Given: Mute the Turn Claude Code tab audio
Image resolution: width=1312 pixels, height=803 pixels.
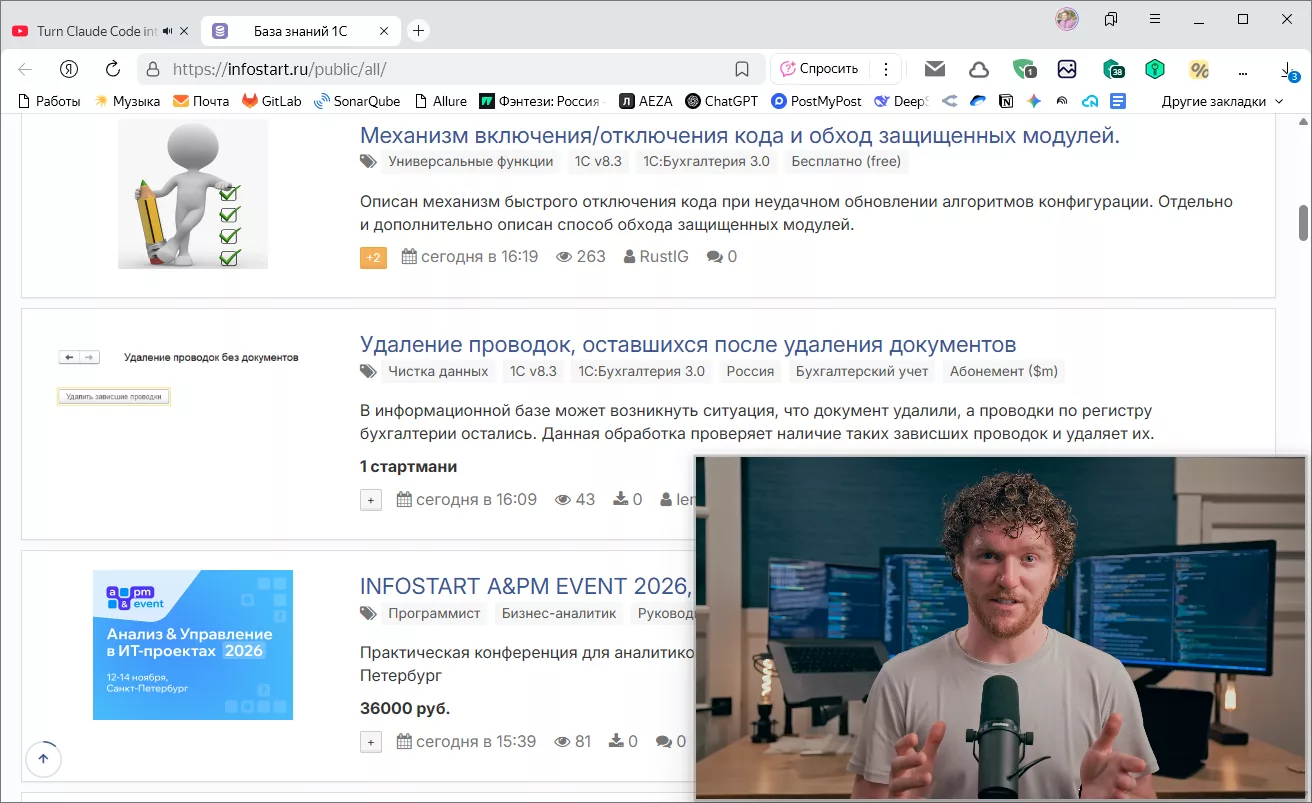Looking at the screenshot, I should click(x=166, y=31).
